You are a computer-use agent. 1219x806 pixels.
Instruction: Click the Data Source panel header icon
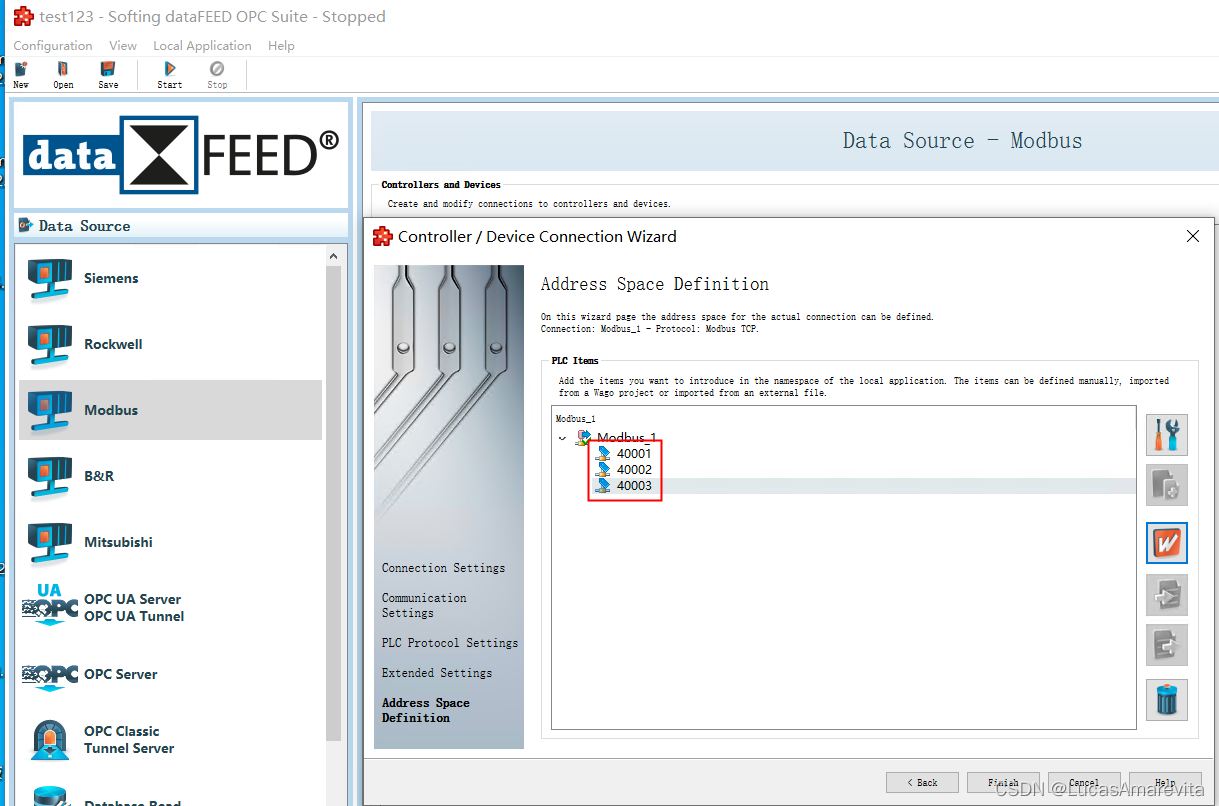point(26,225)
